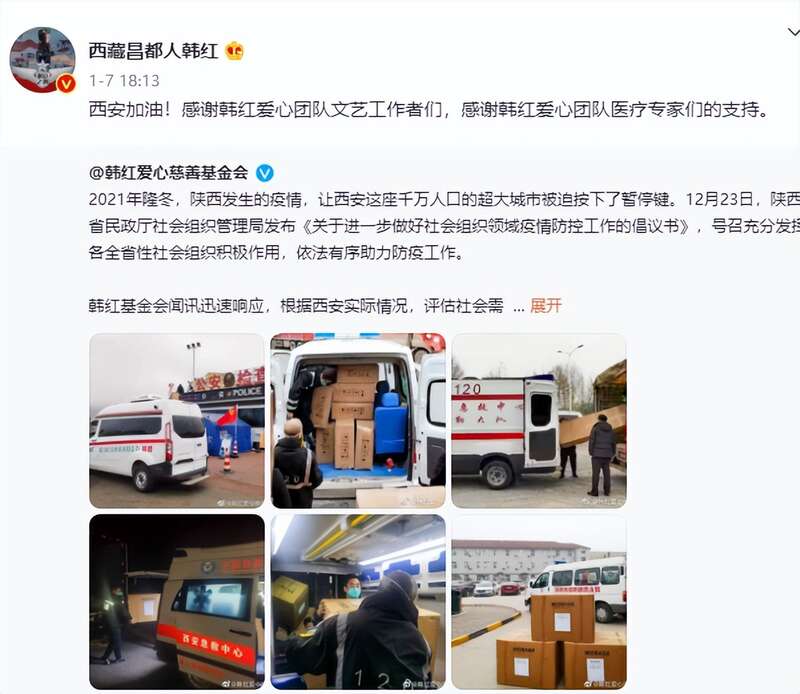Screen dimensions: 800x694
Task: Open the post options chevron at top right
Action: pos(793,33)
